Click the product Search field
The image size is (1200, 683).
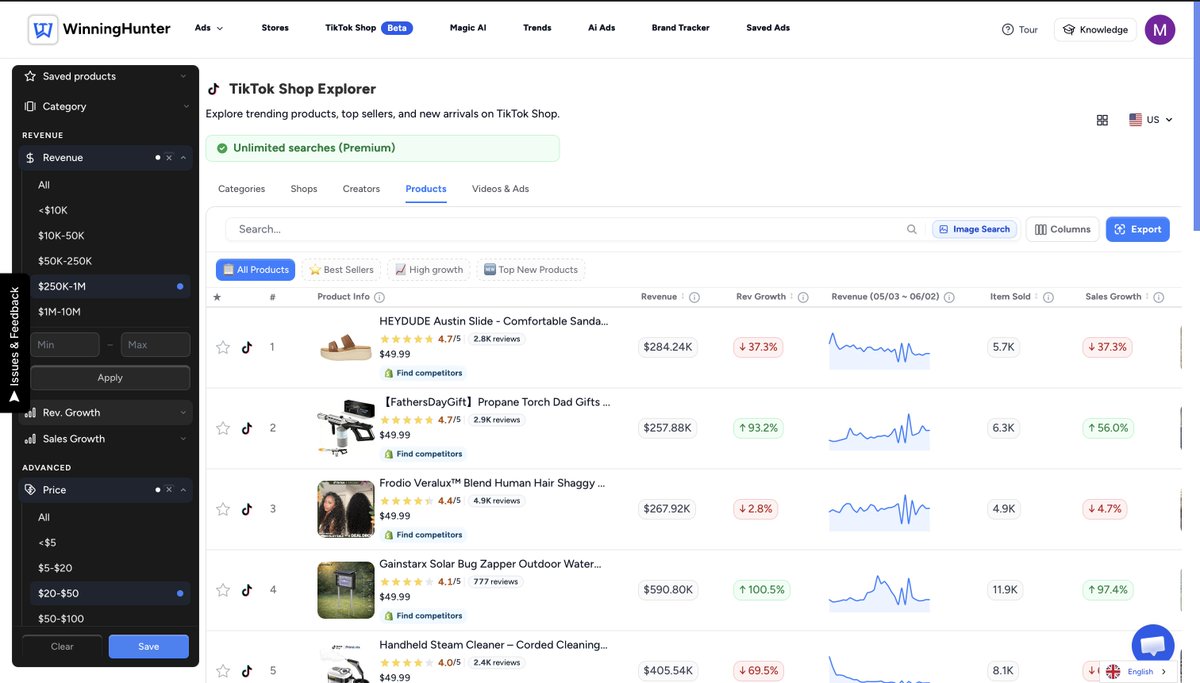[x=571, y=229]
